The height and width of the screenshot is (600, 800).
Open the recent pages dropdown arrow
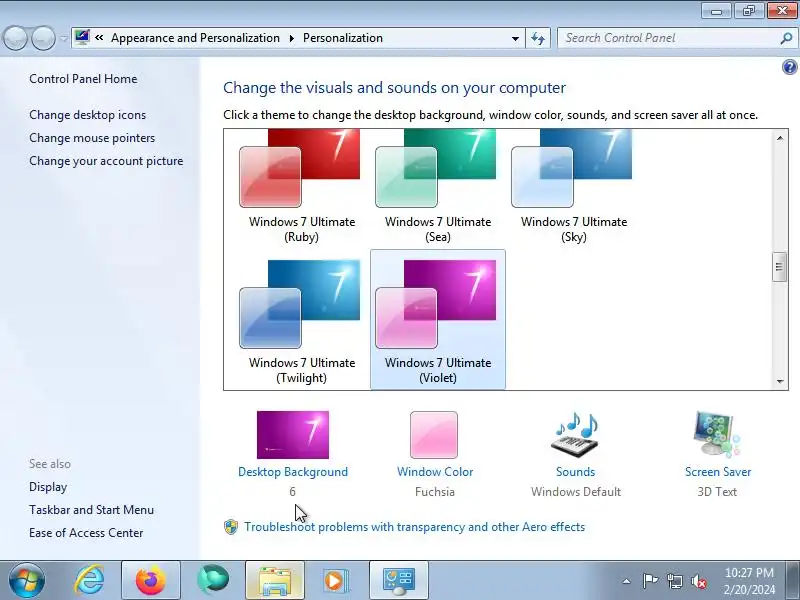(64, 38)
